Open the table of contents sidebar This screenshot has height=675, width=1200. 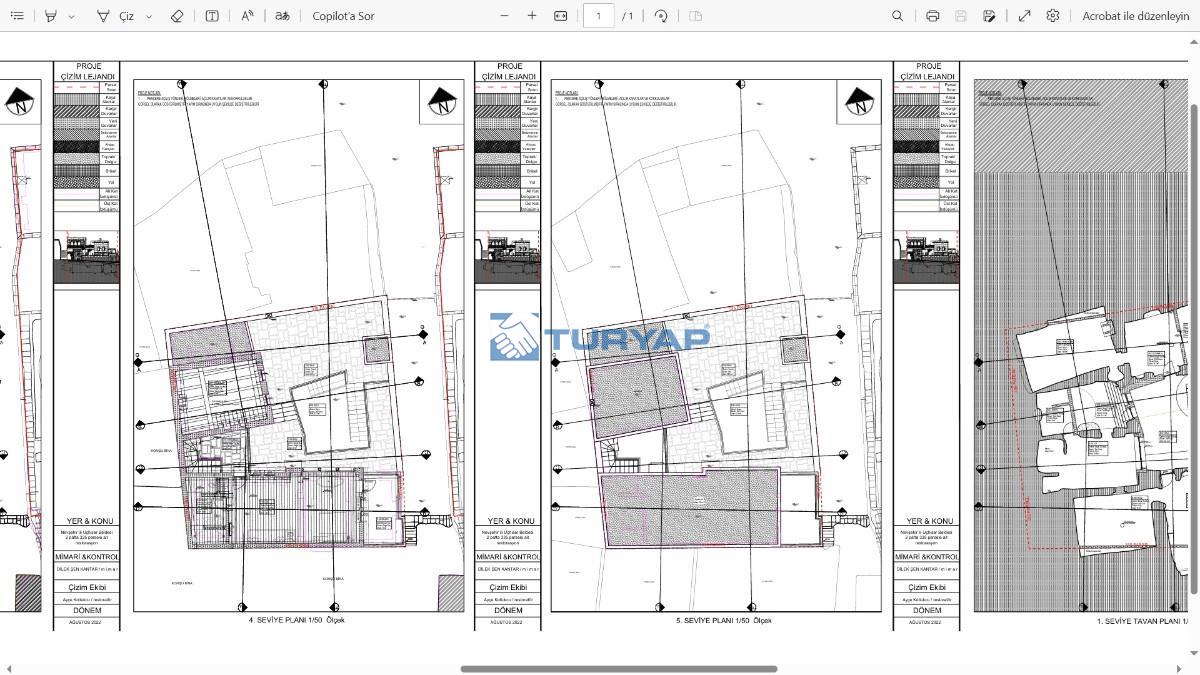click(17, 16)
